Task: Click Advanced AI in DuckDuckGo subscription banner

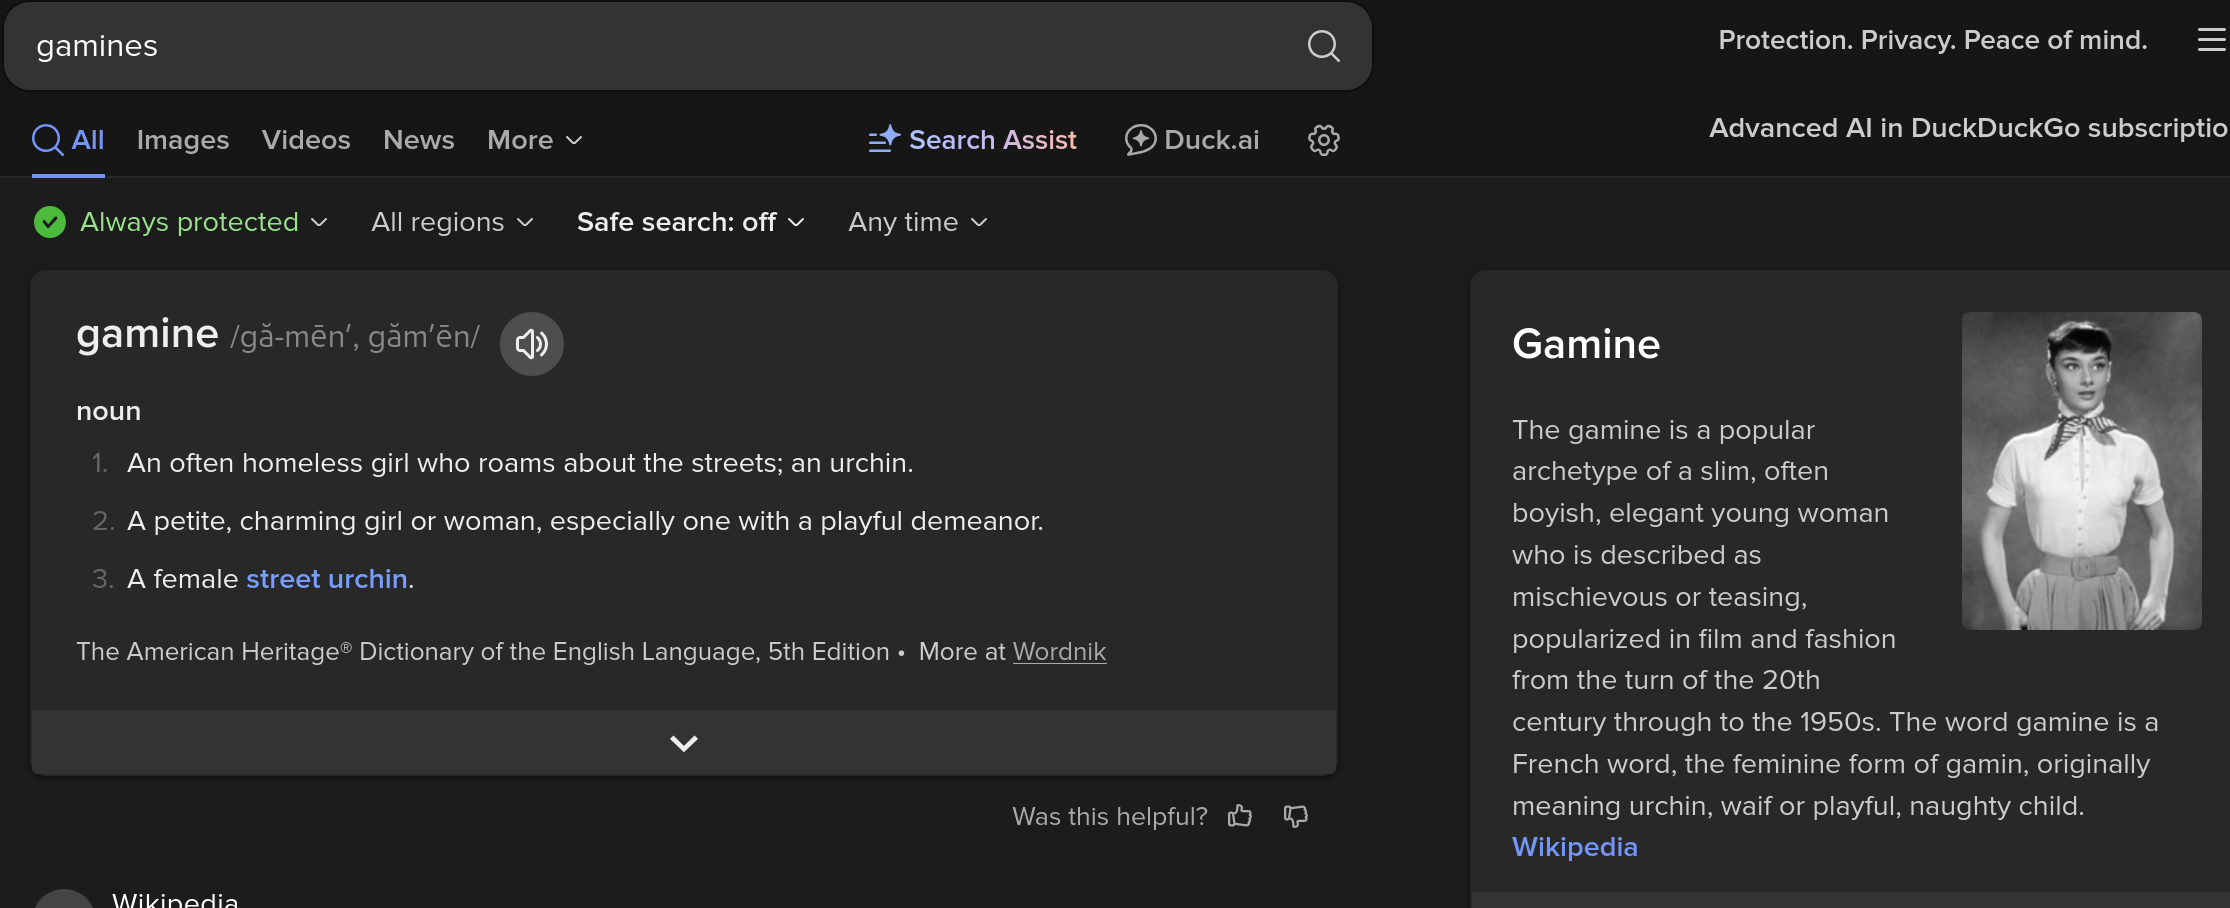Action: [1969, 128]
